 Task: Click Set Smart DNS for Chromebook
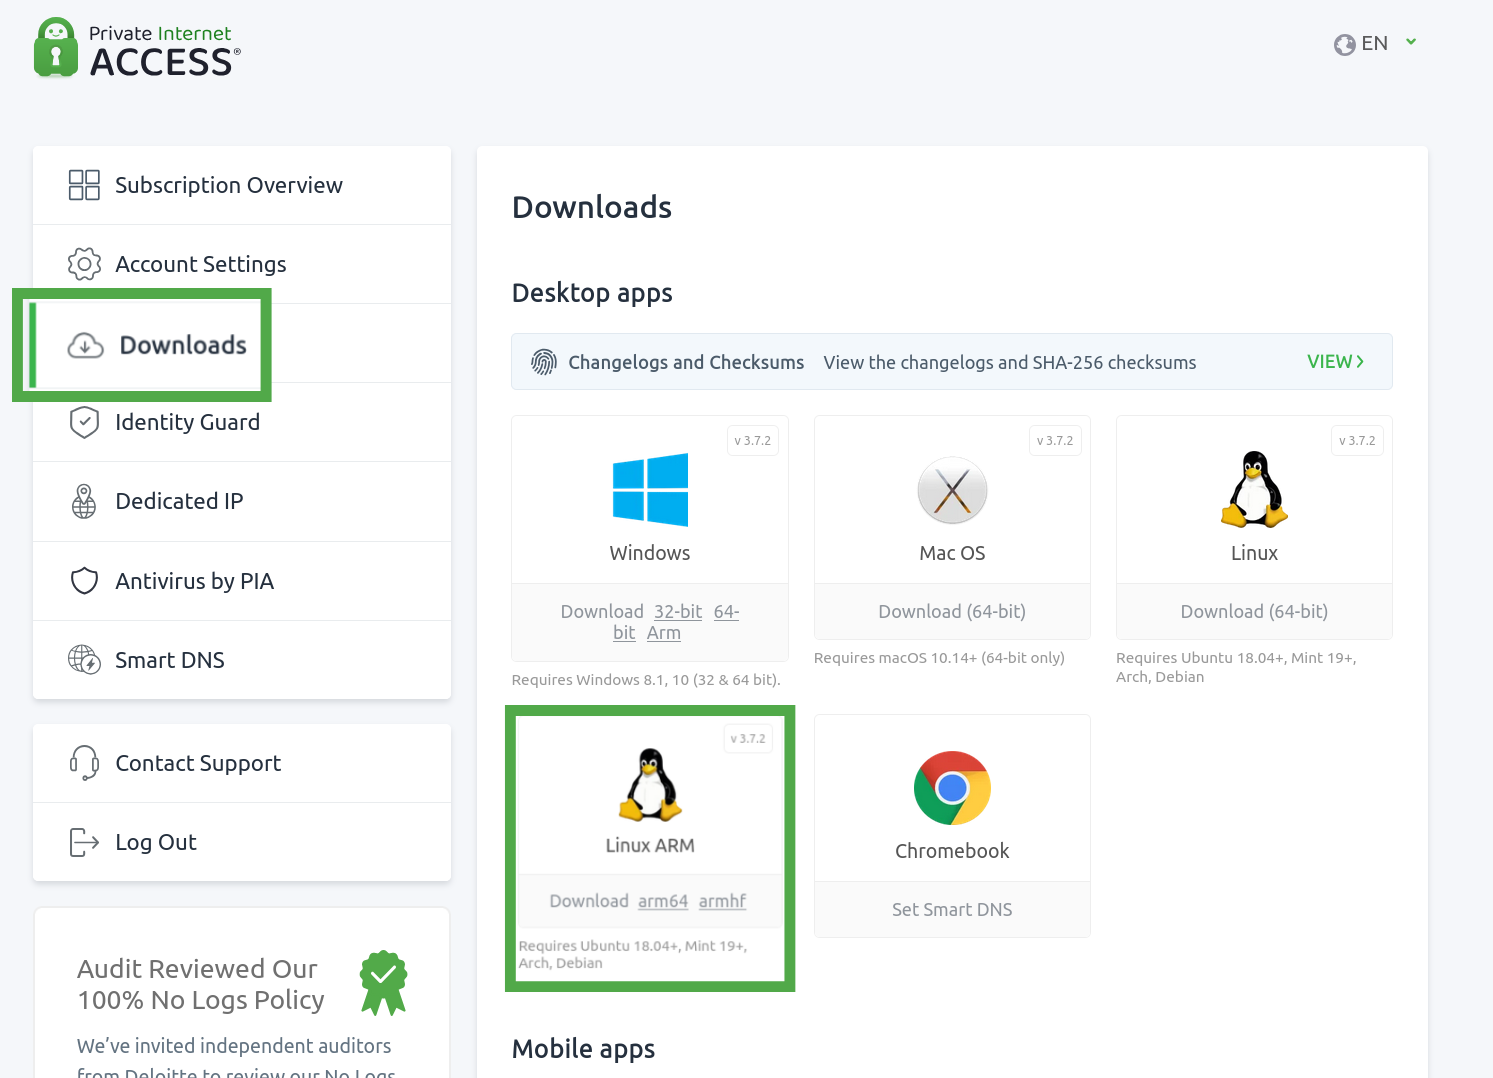(x=952, y=909)
